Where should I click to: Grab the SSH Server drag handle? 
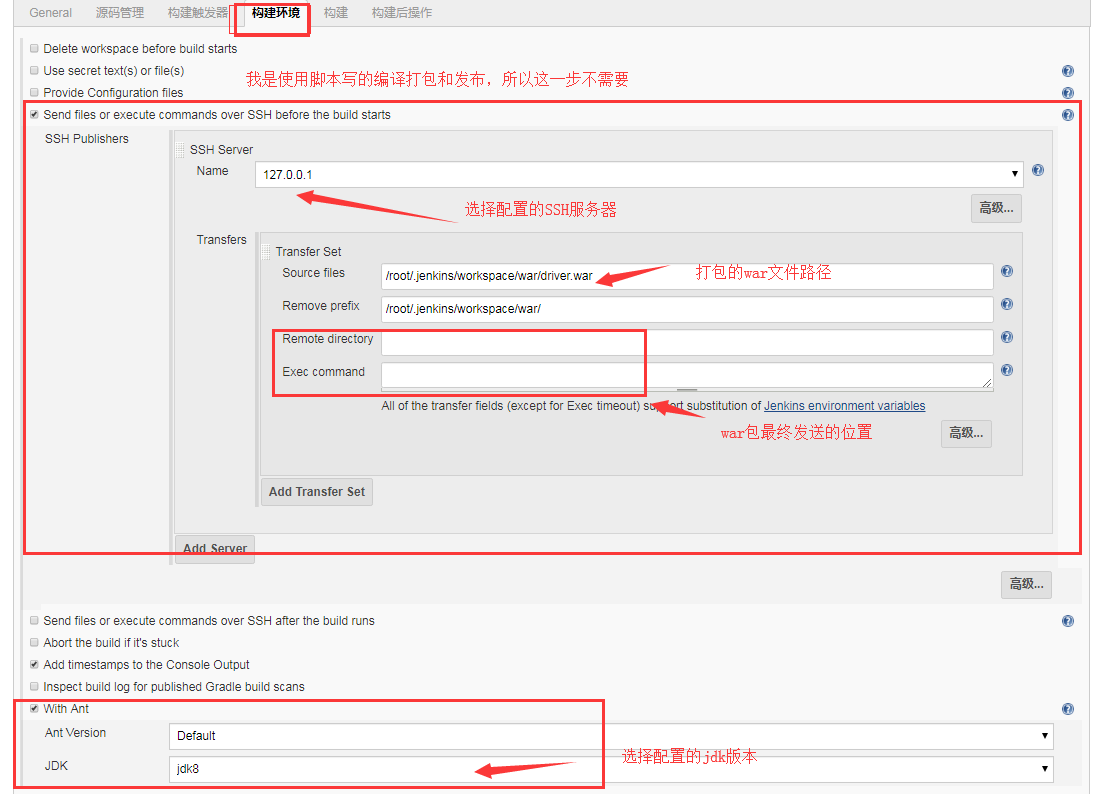(181, 149)
